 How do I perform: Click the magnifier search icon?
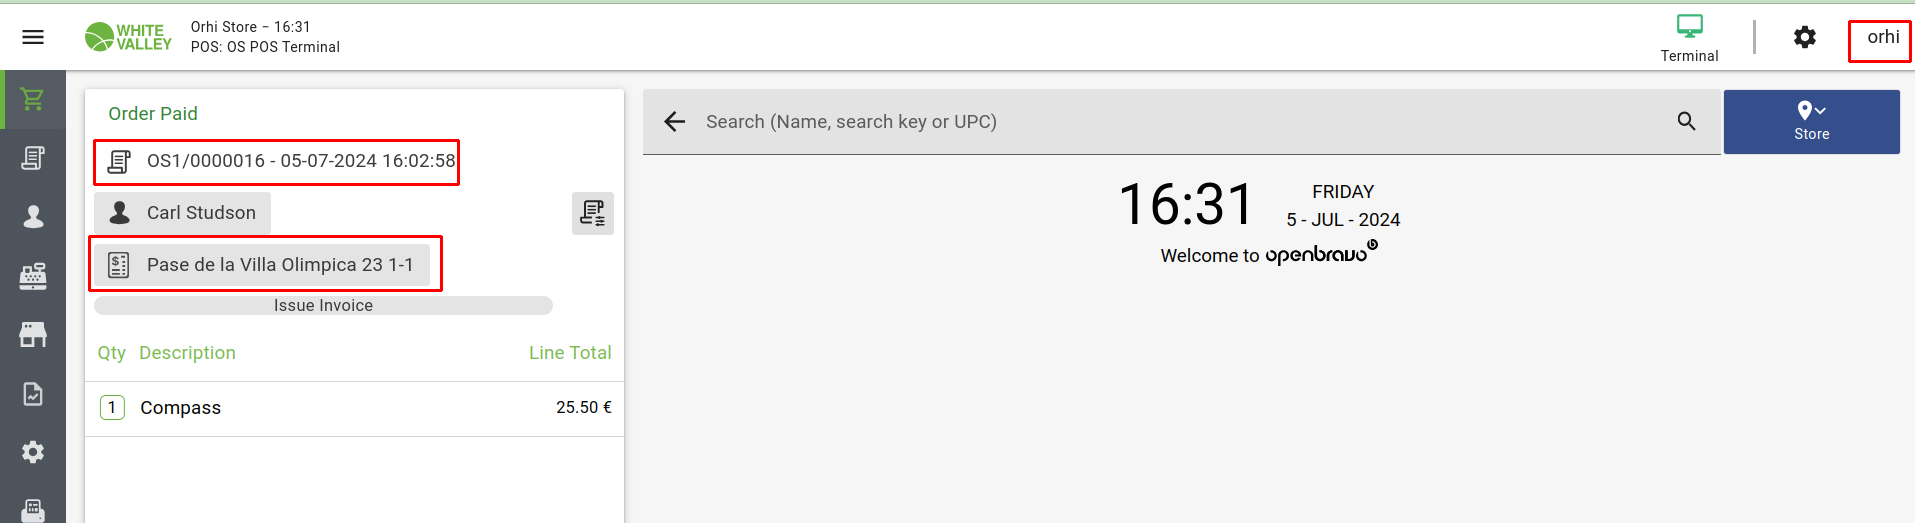[x=1686, y=121]
